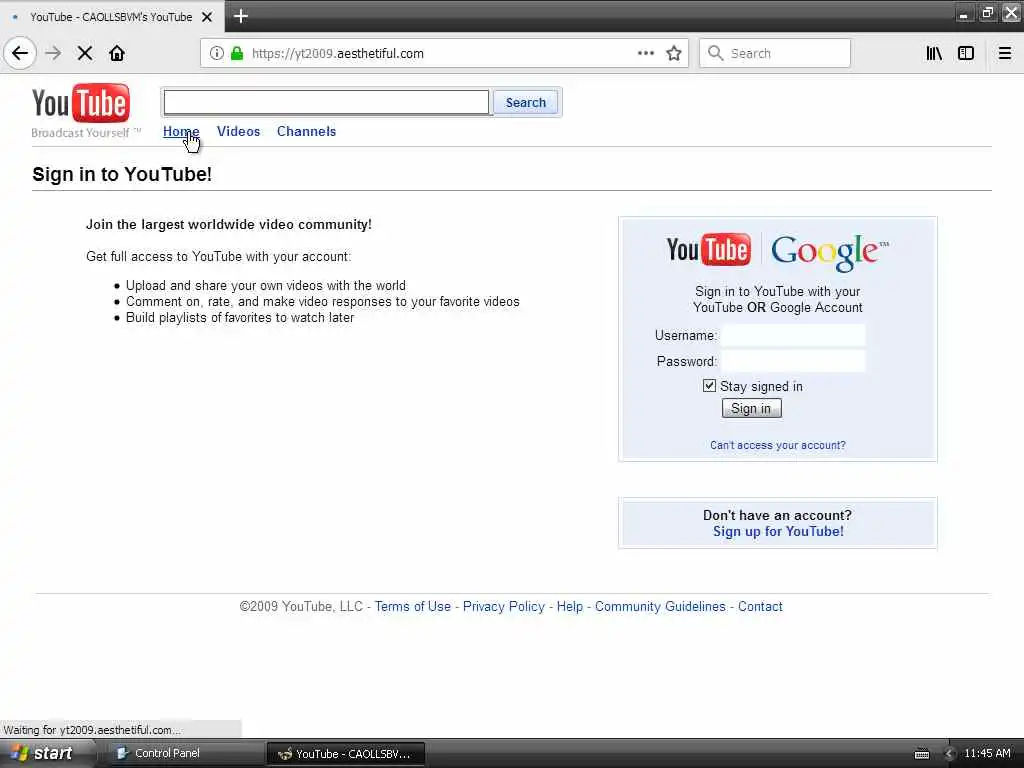This screenshot has height=768, width=1024.
Task: Click the YouTube logo in sign-in box
Action: (x=709, y=250)
